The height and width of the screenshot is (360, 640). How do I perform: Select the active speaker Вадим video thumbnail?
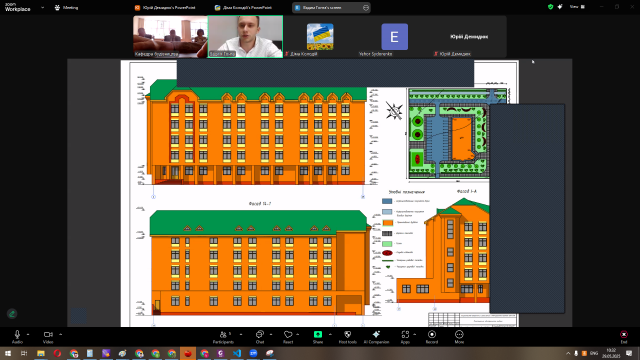(x=245, y=37)
